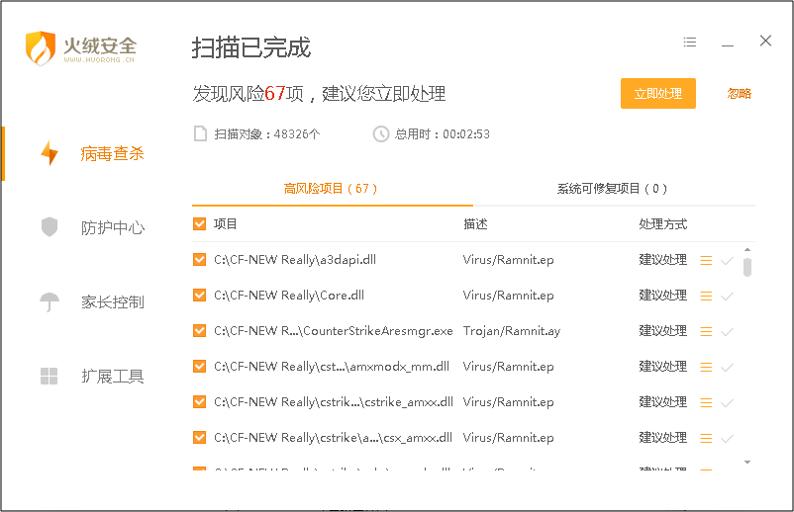Click scrollbar up arrow in results list
Screen dimensions: 794x512
(747, 250)
